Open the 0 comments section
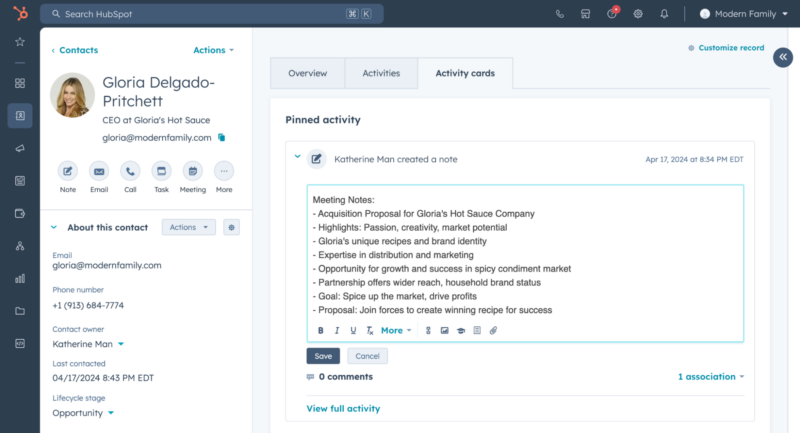 340,377
